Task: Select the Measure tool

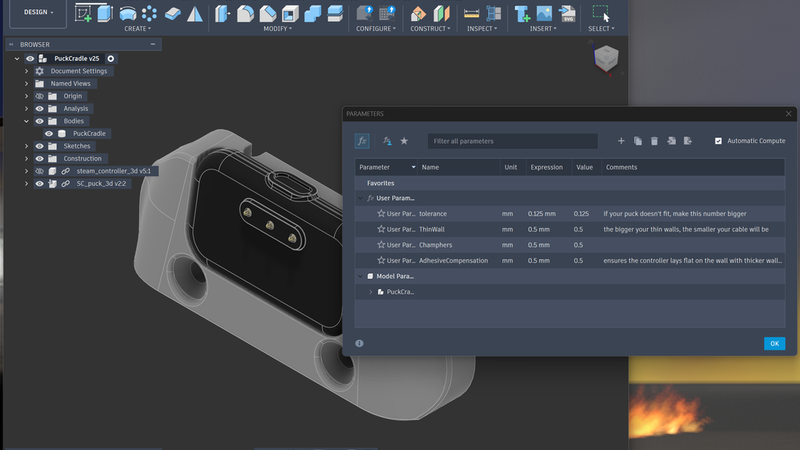Action: tap(471, 14)
